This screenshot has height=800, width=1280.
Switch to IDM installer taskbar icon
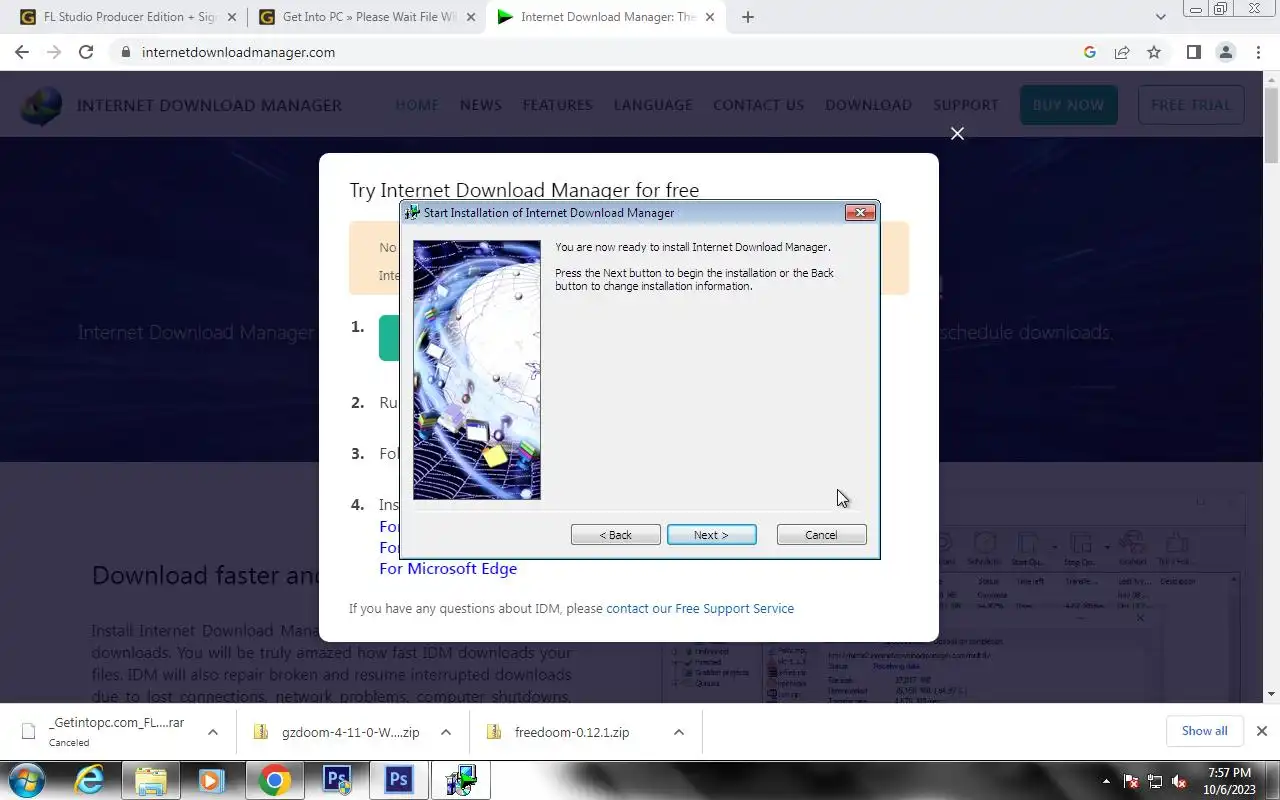pyautogui.click(x=461, y=780)
